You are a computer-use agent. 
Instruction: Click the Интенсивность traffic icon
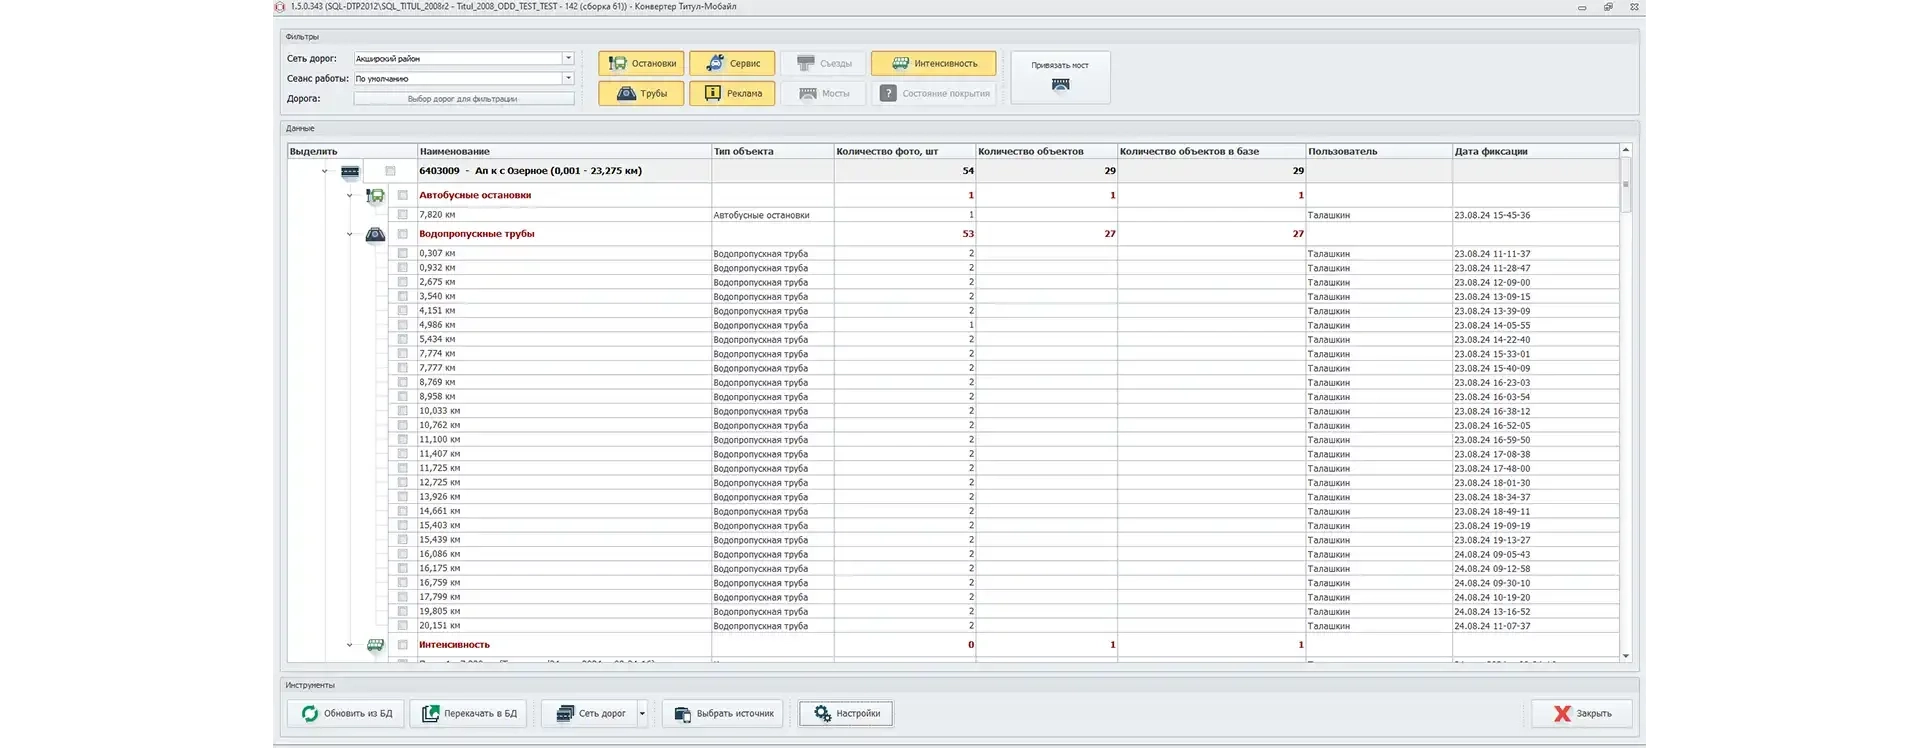click(900, 63)
